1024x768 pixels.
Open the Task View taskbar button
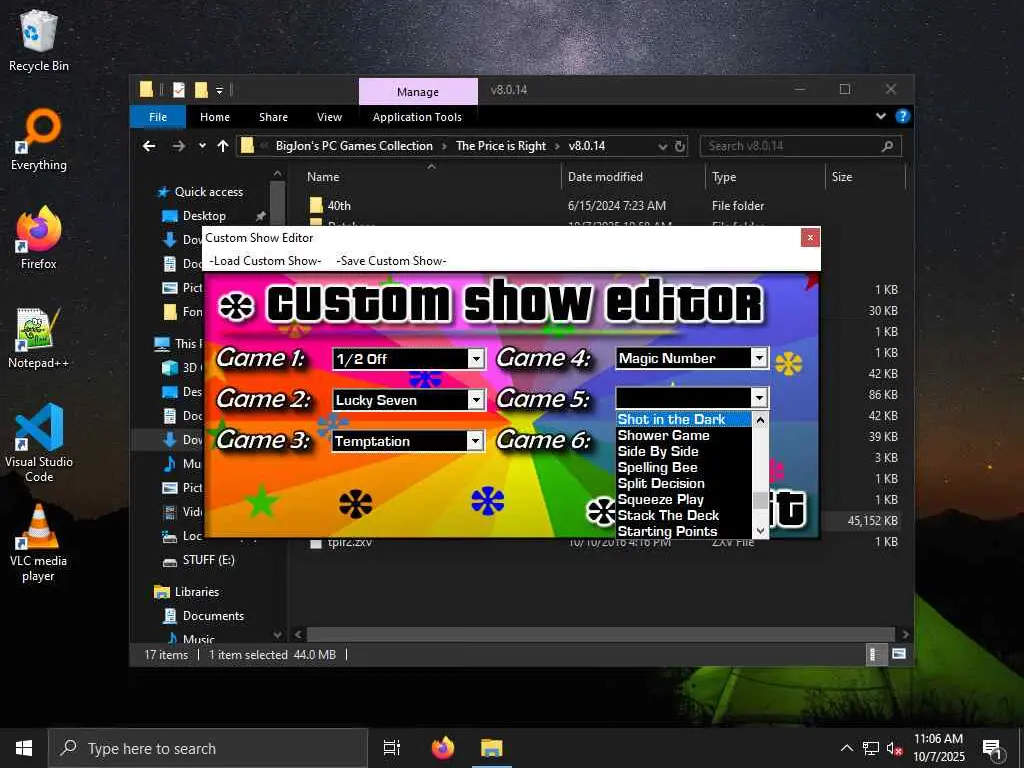(x=392, y=748)
